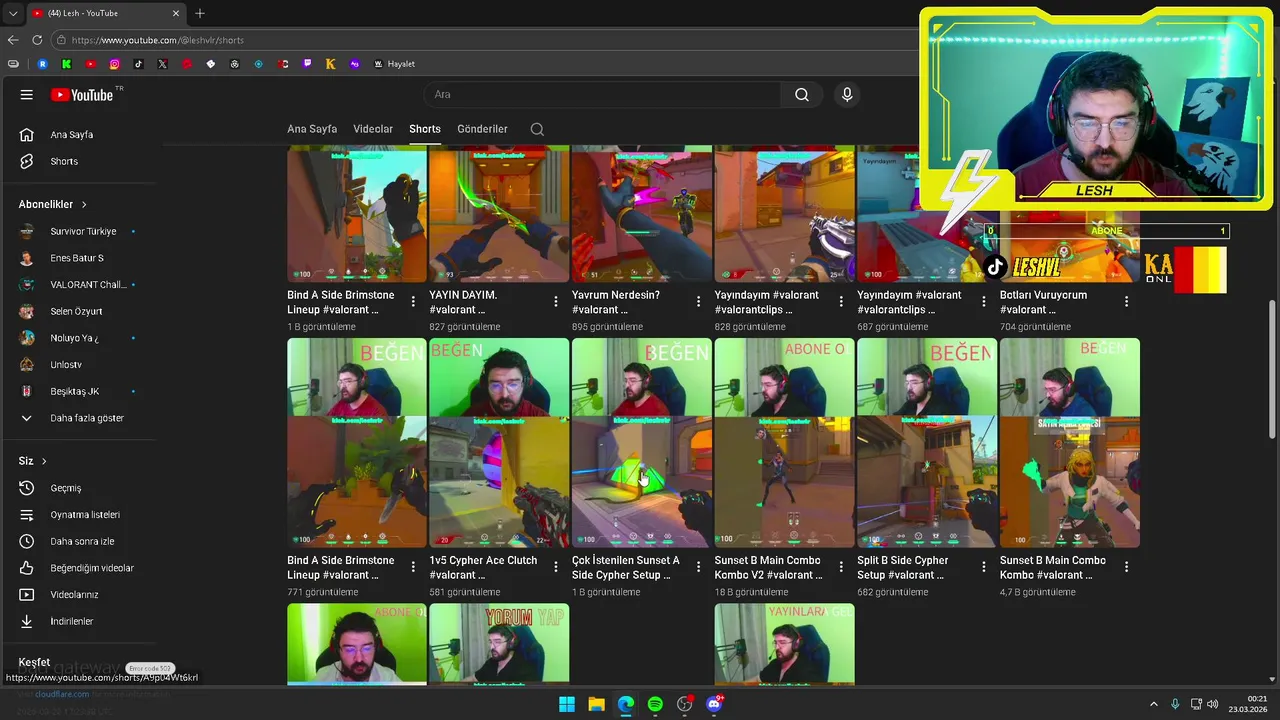Screen dimensions: 1280x720
Task: Open 'Sunset B Main Combo Kombo V2' thumbnail
Action: click(x=785, y=443)
